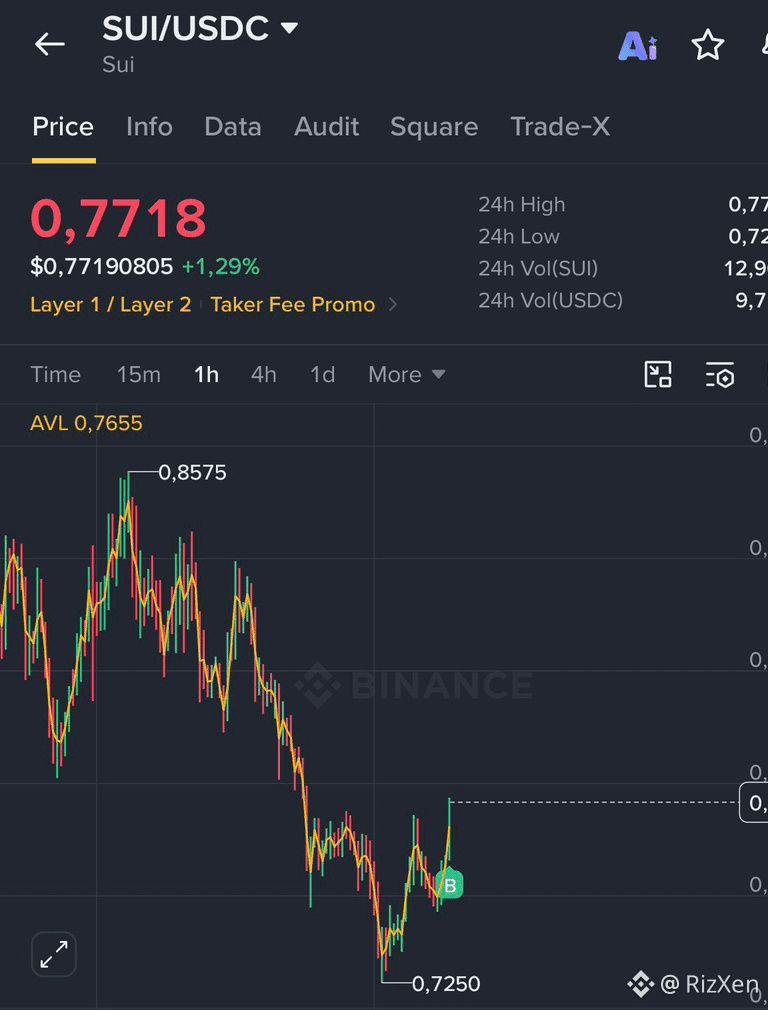Click the 0,7718 current price

119,219
